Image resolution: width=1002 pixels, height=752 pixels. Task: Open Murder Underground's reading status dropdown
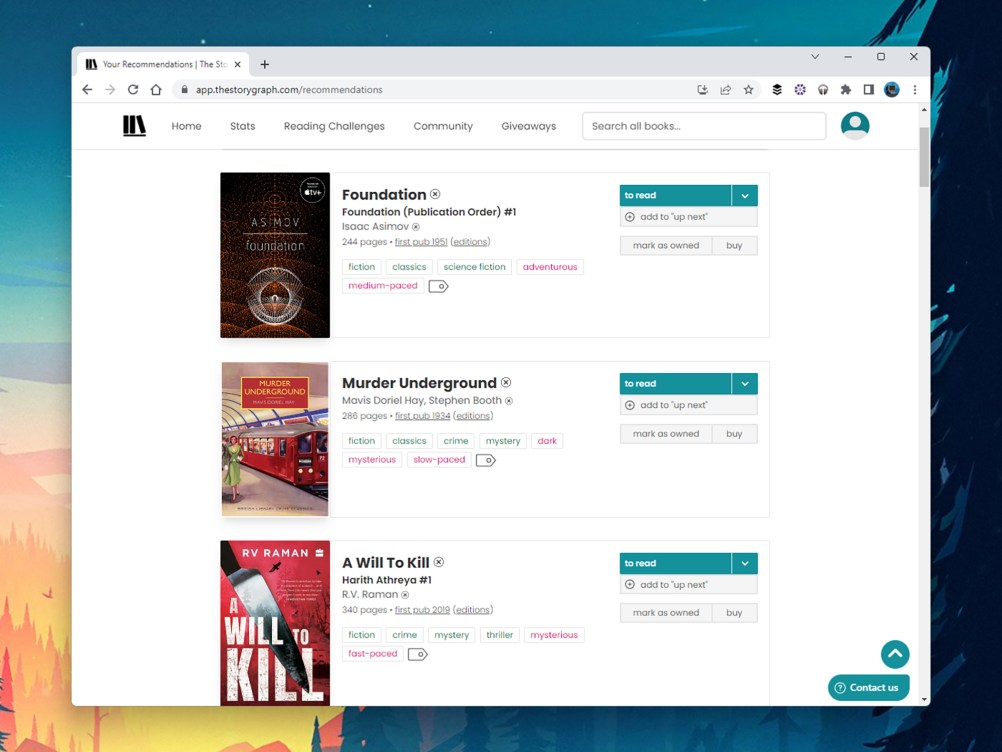(x=744, y=383)
